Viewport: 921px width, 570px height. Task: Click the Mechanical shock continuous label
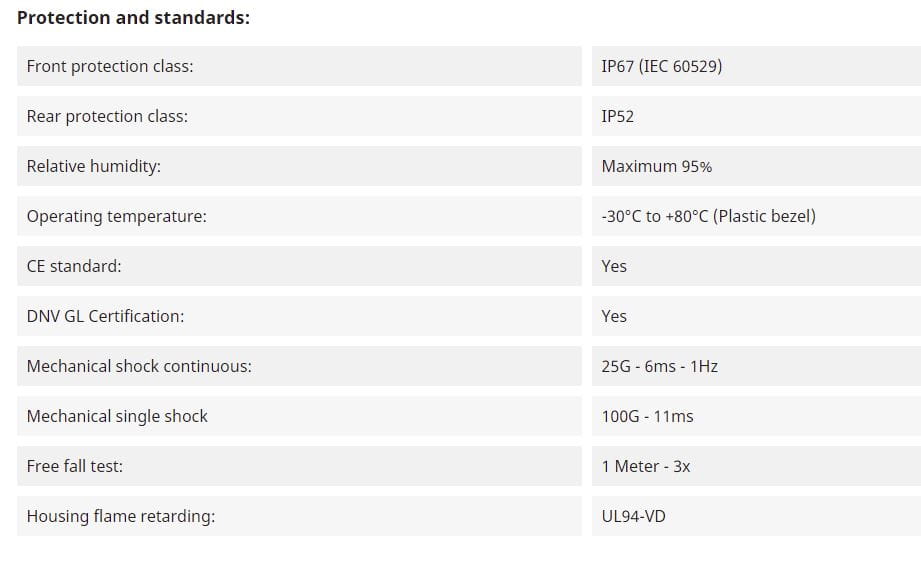[139, 366]
